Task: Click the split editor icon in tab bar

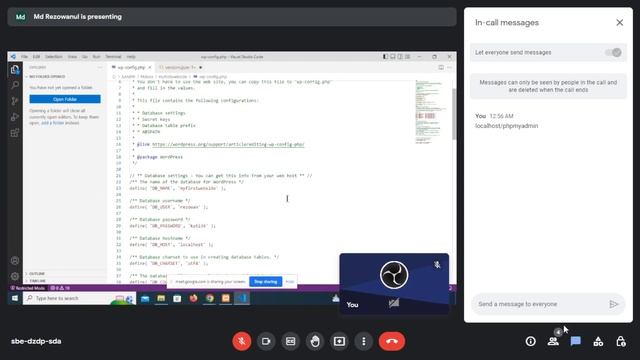Action: (x=441, y=67)
